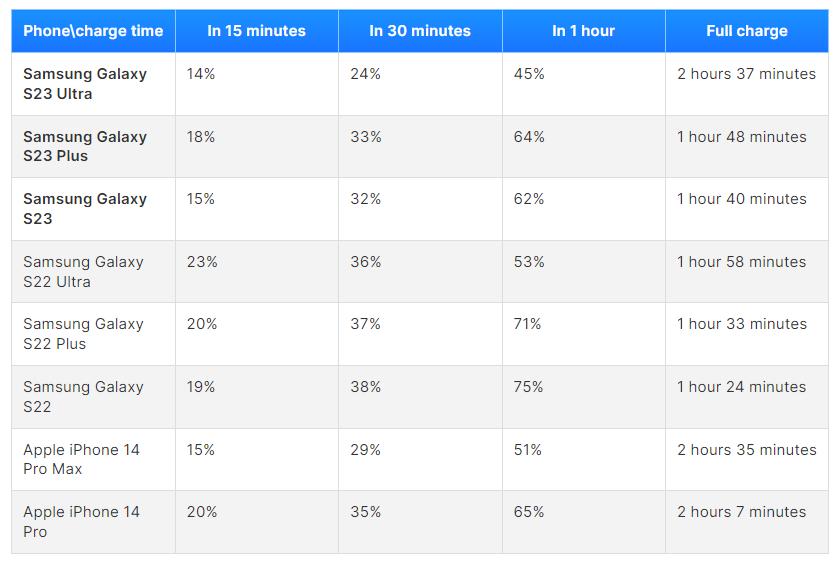The image size is (839, 561).
Task: Click the "In 30 minutes" header cell
Action: click(x=420, y=31)
